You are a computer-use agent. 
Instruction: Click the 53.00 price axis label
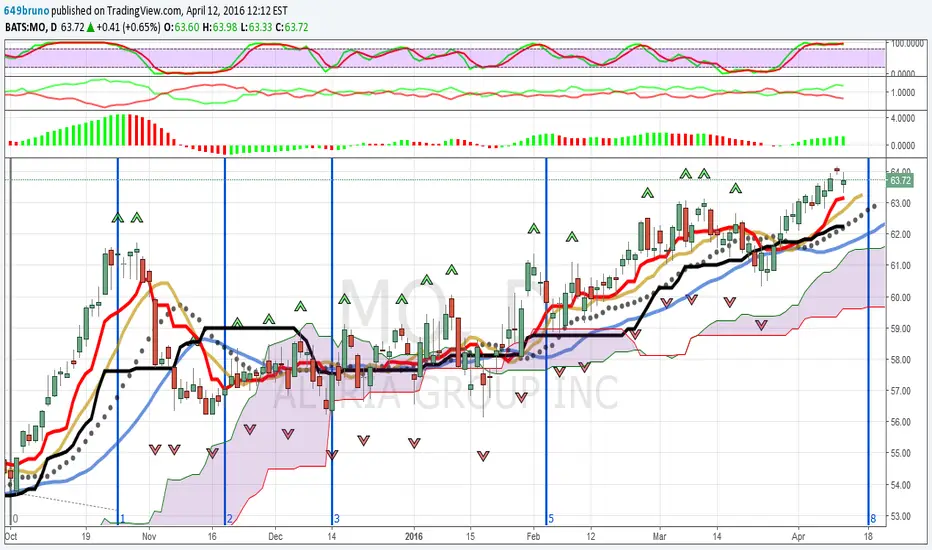tap(900, 516)
